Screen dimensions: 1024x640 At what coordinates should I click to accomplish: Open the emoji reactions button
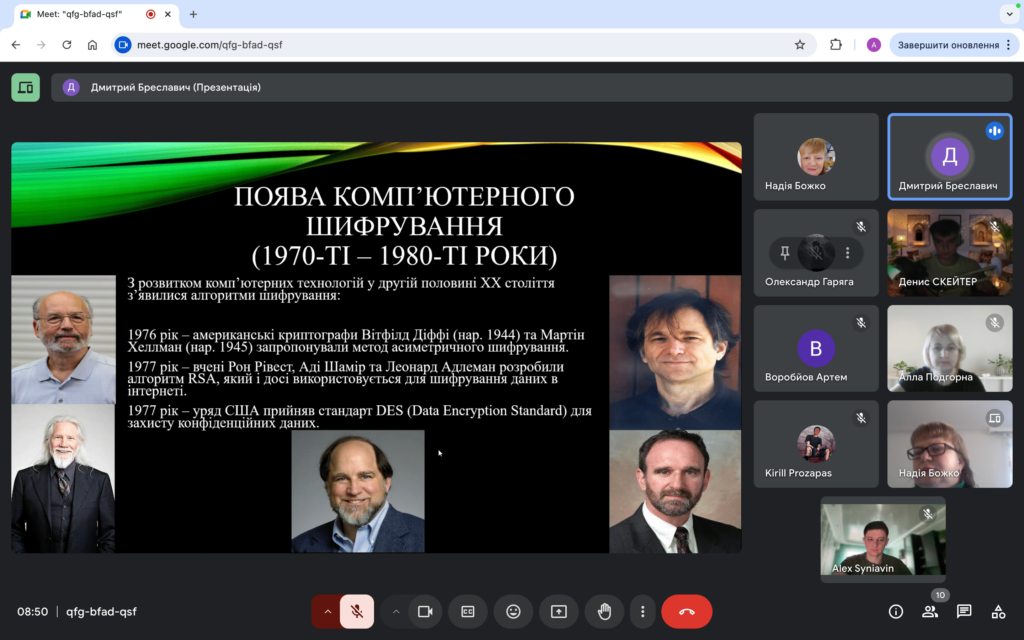[x=513, y=611]
